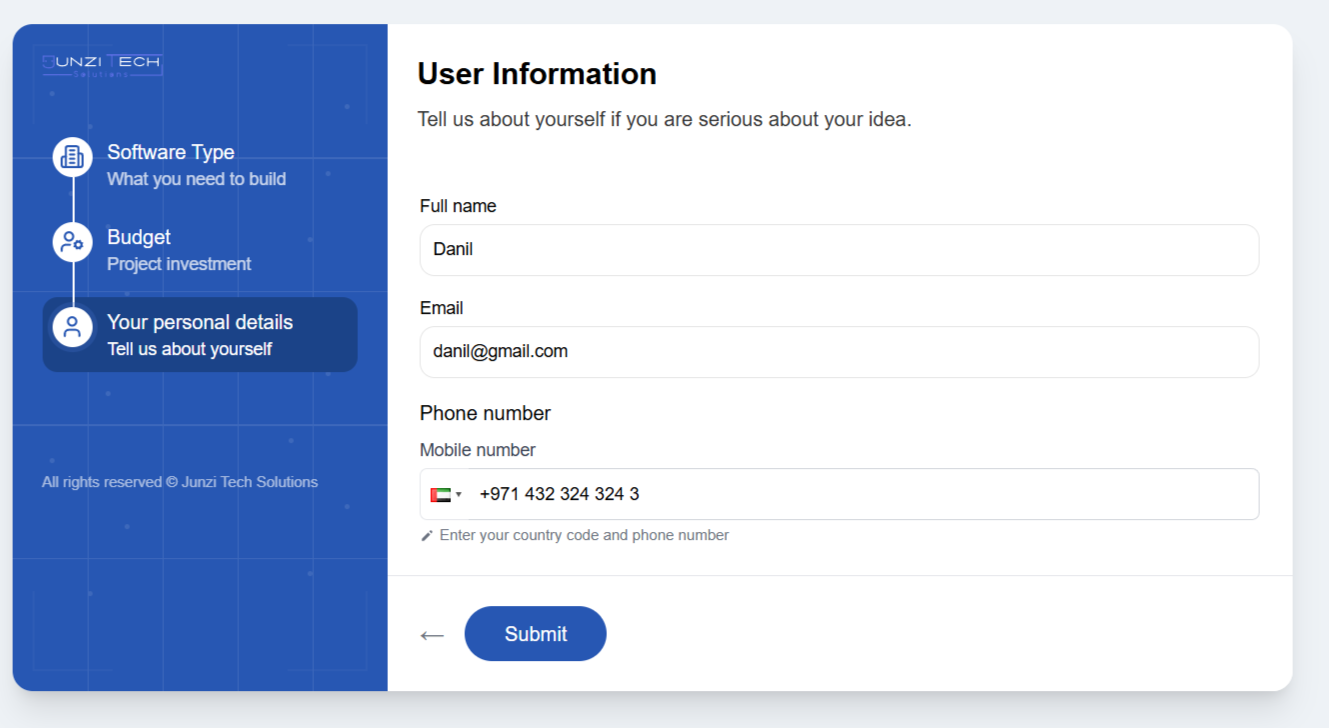Click the All rights reserved footer text
1329x728 pixels.
[x=178, y=481]
